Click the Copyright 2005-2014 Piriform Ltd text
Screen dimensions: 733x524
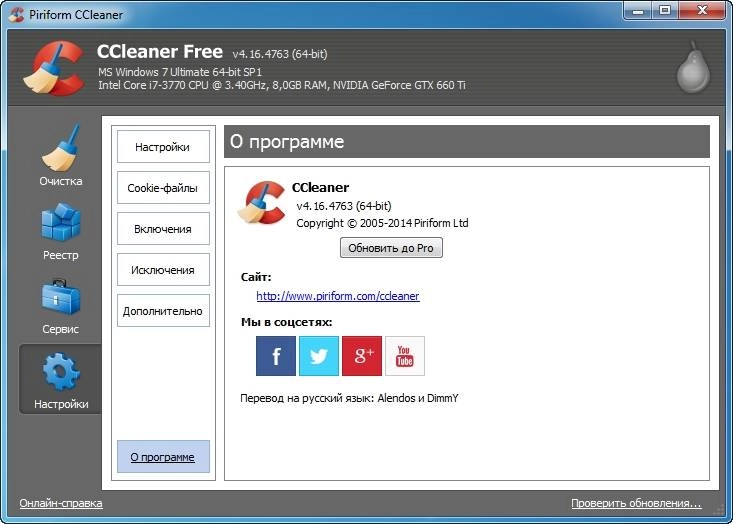click(382, 223)
